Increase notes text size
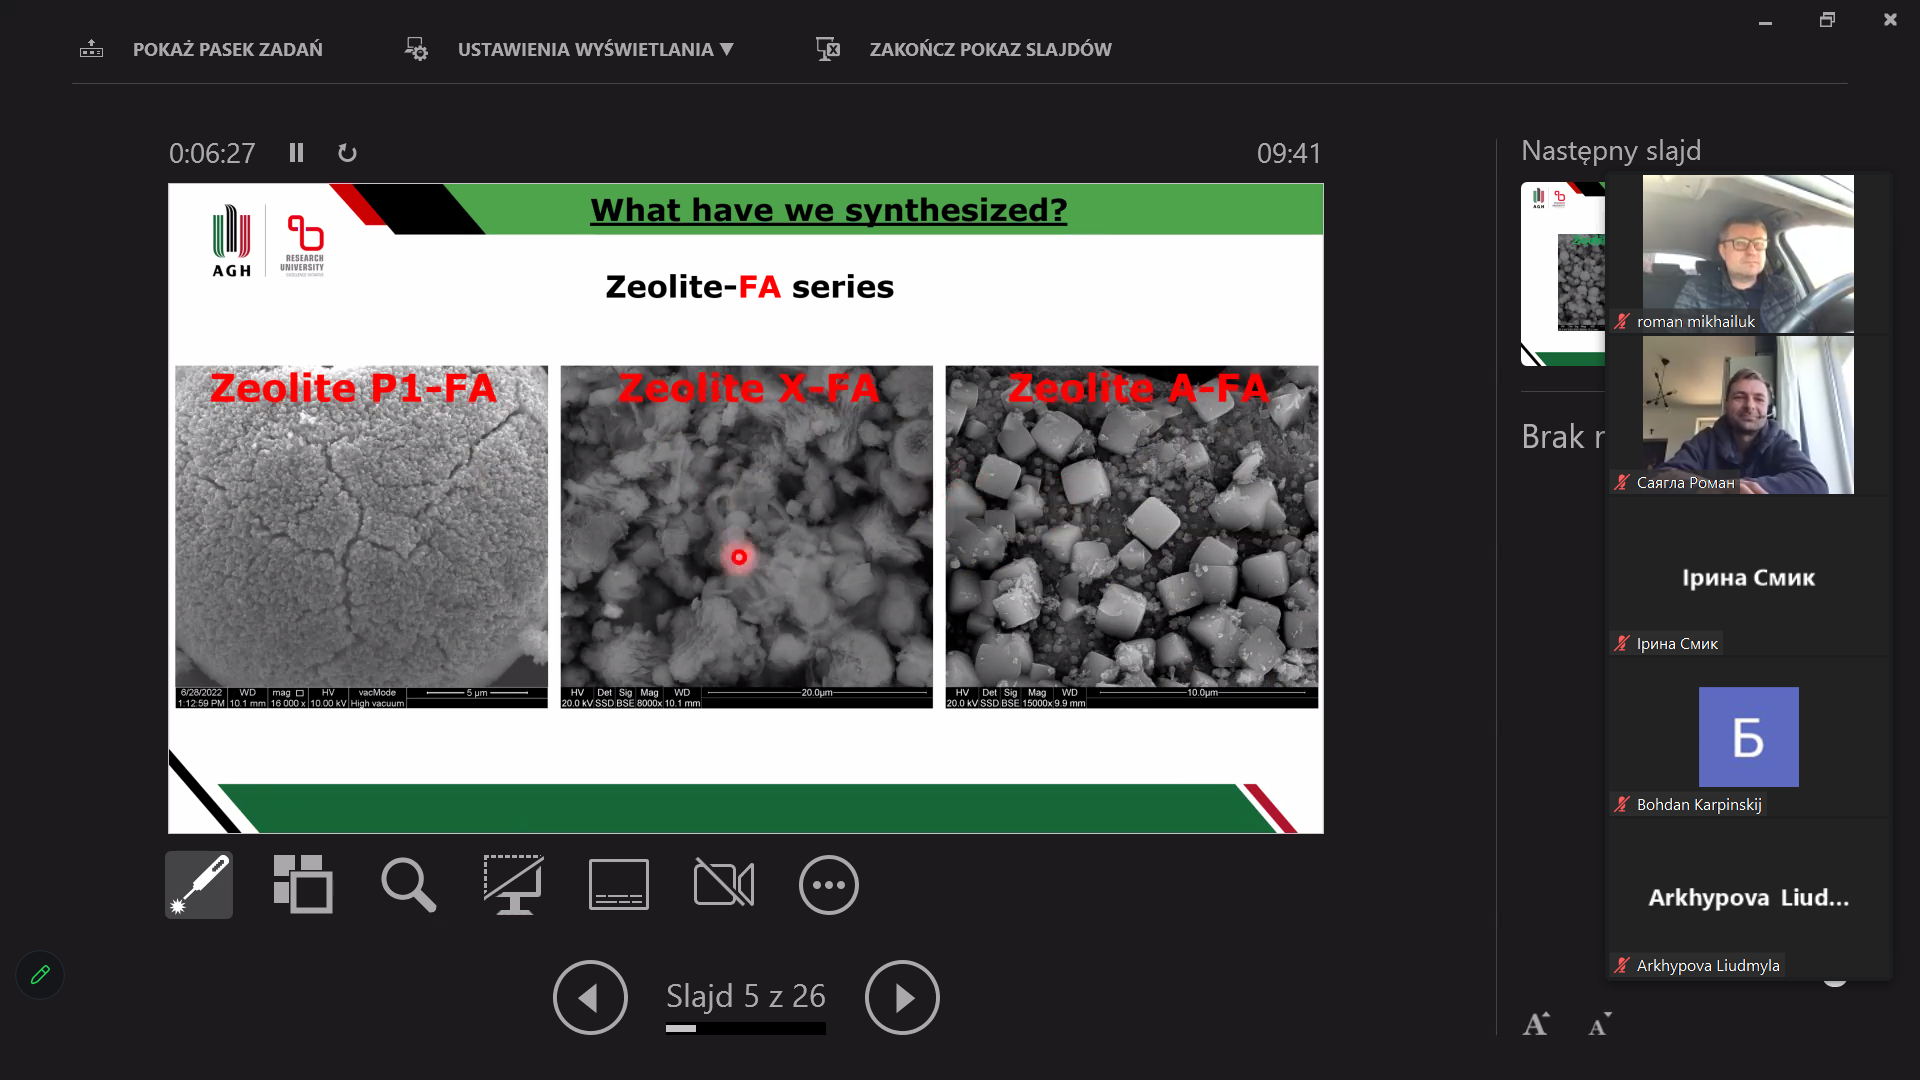Screen dimensions: 1920x1080 (1536, 1024)
